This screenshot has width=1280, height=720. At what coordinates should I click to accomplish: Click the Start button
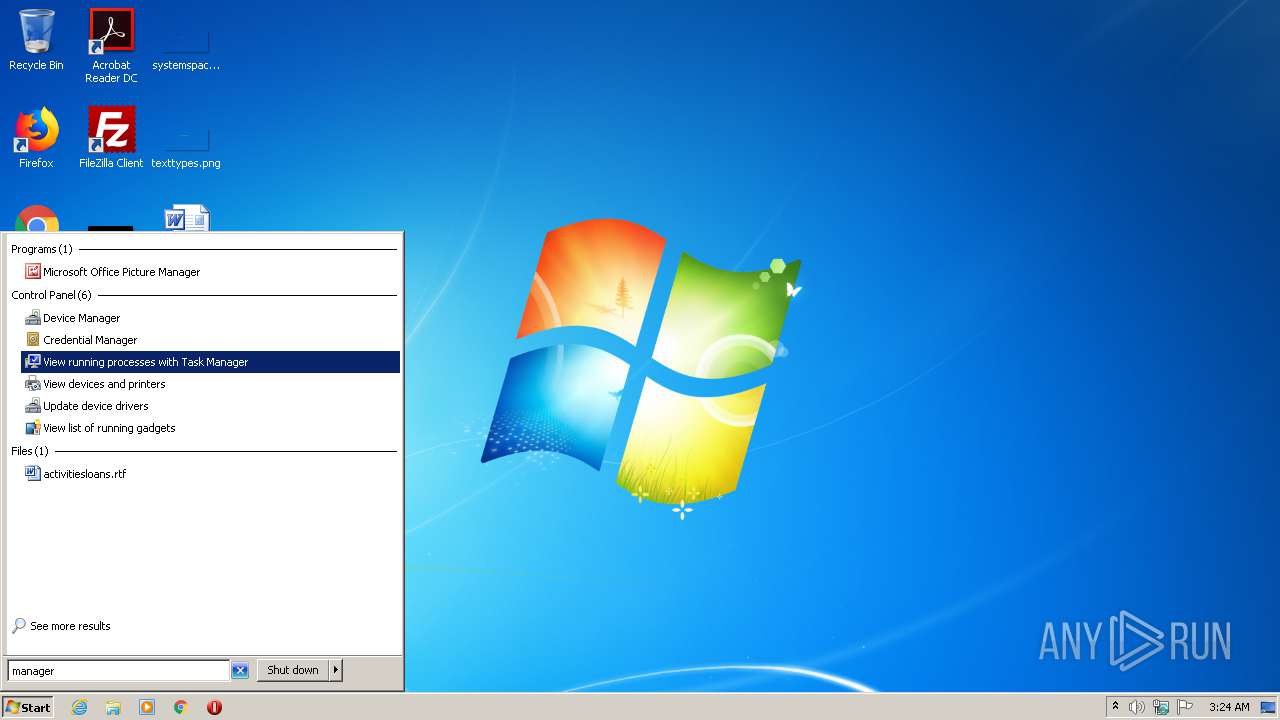coord(27,707)
